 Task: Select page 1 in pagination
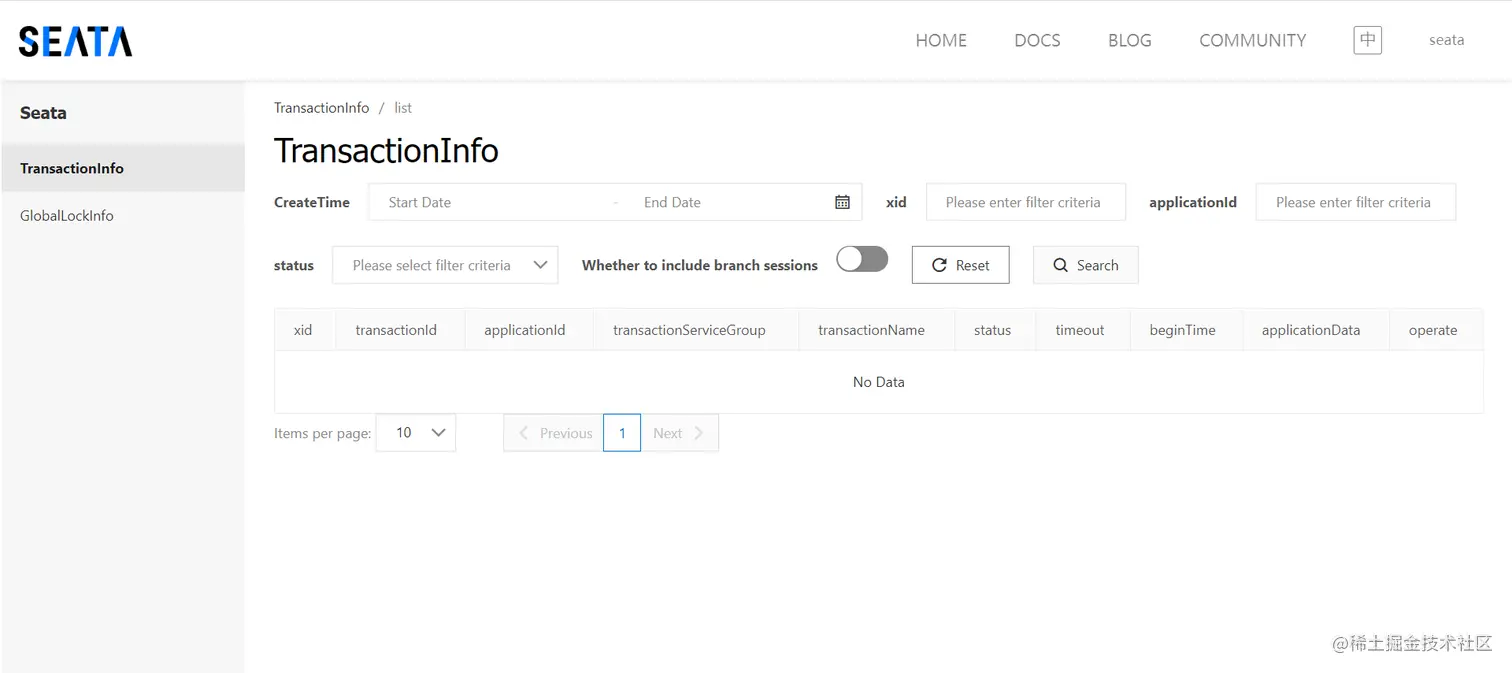pyautogui.click(x=622, y=433)
